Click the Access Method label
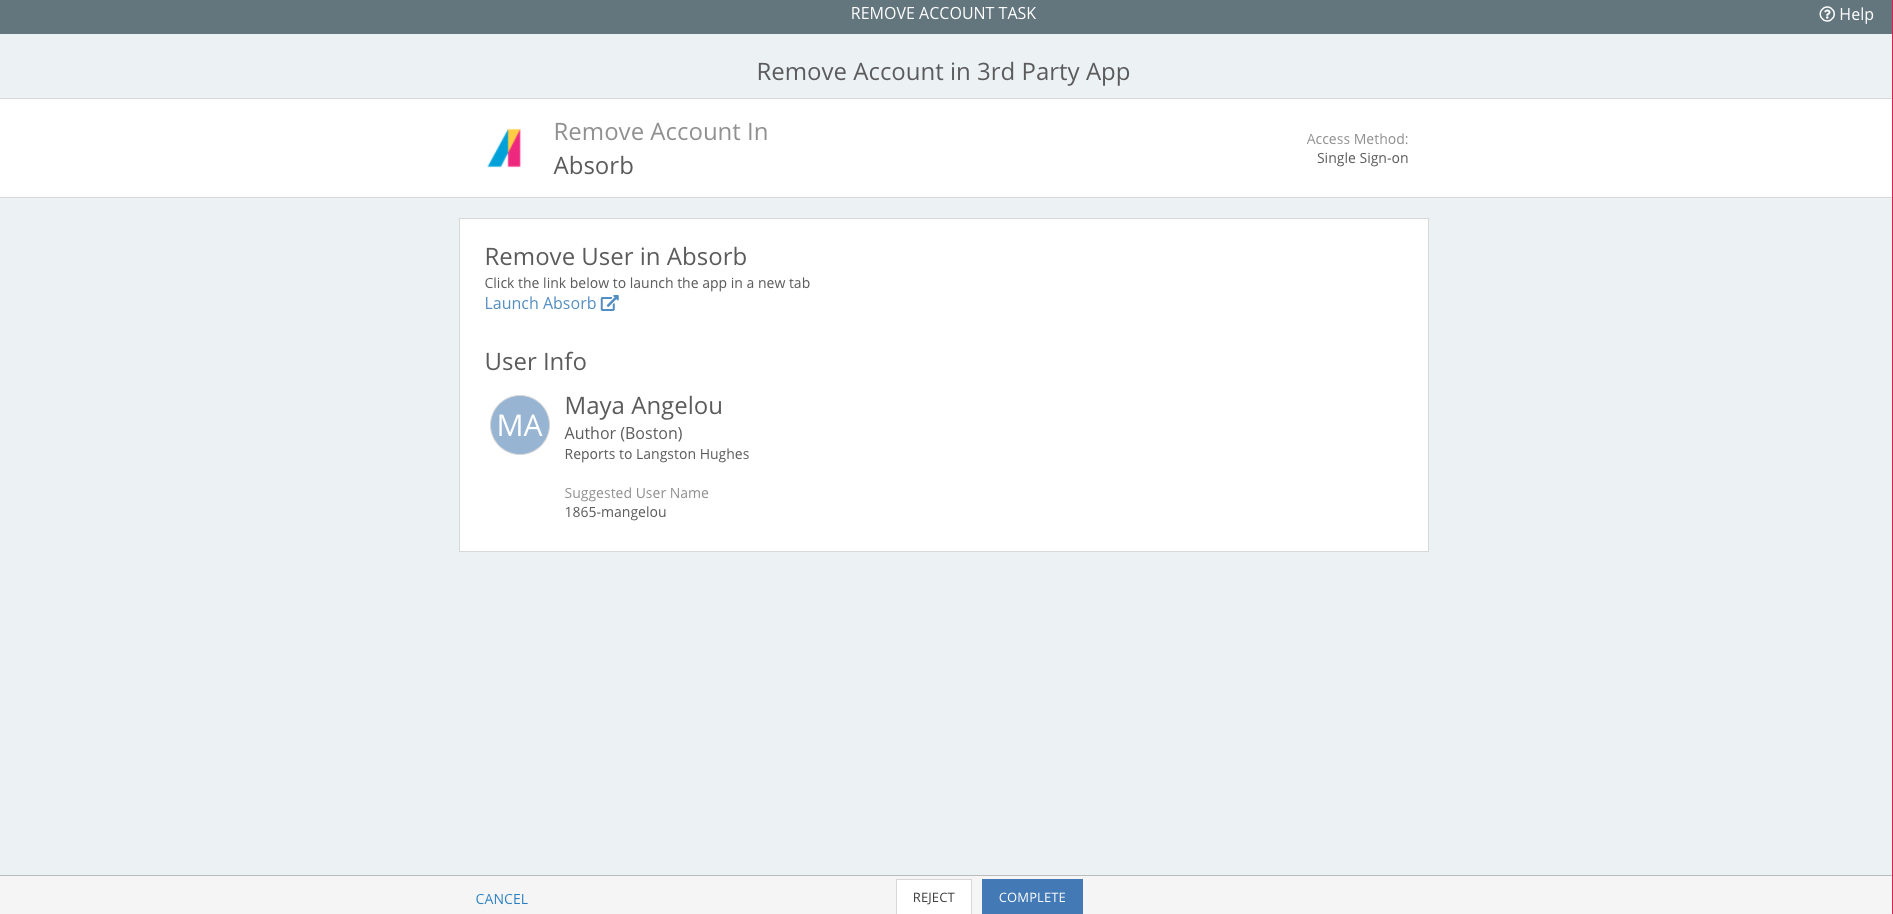The width and height of the screenshot is (1893, 914). 1357,139
